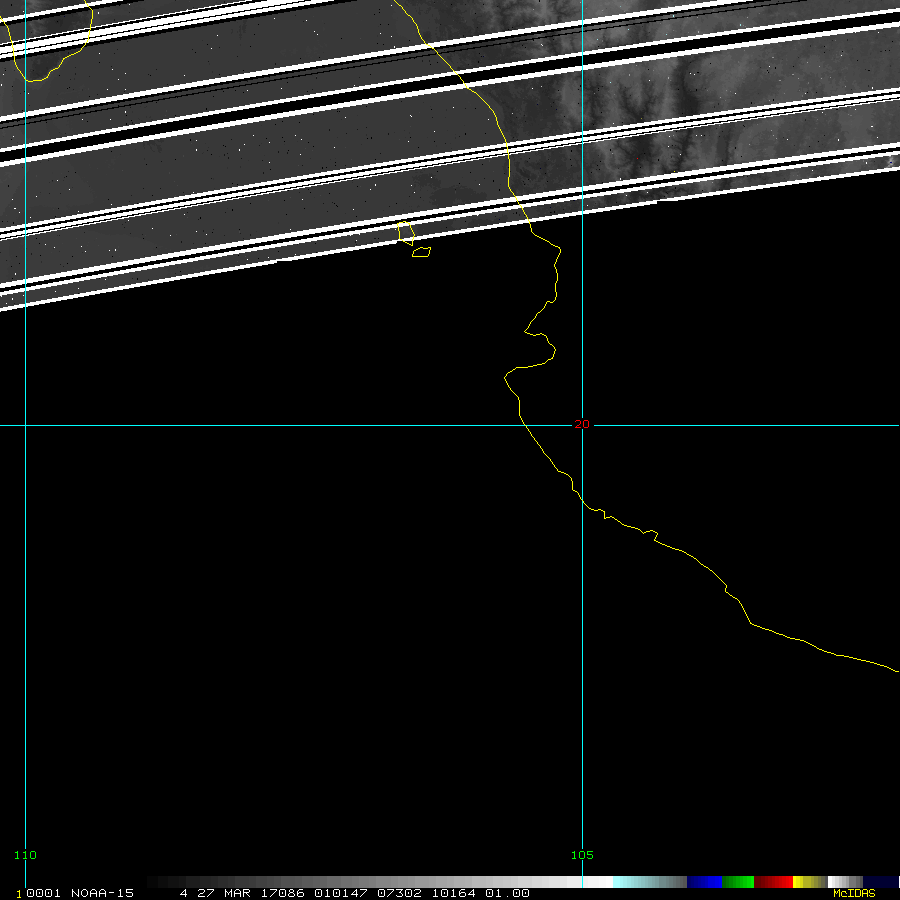Click the 17086 Julian day value
The width and height of the screenshot is (900, 900).
[x=285, y=893]
